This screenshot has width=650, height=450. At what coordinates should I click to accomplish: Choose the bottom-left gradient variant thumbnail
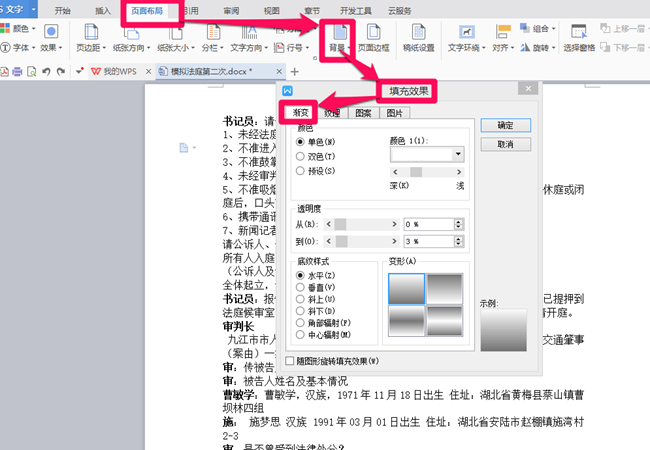click(407, 320)
